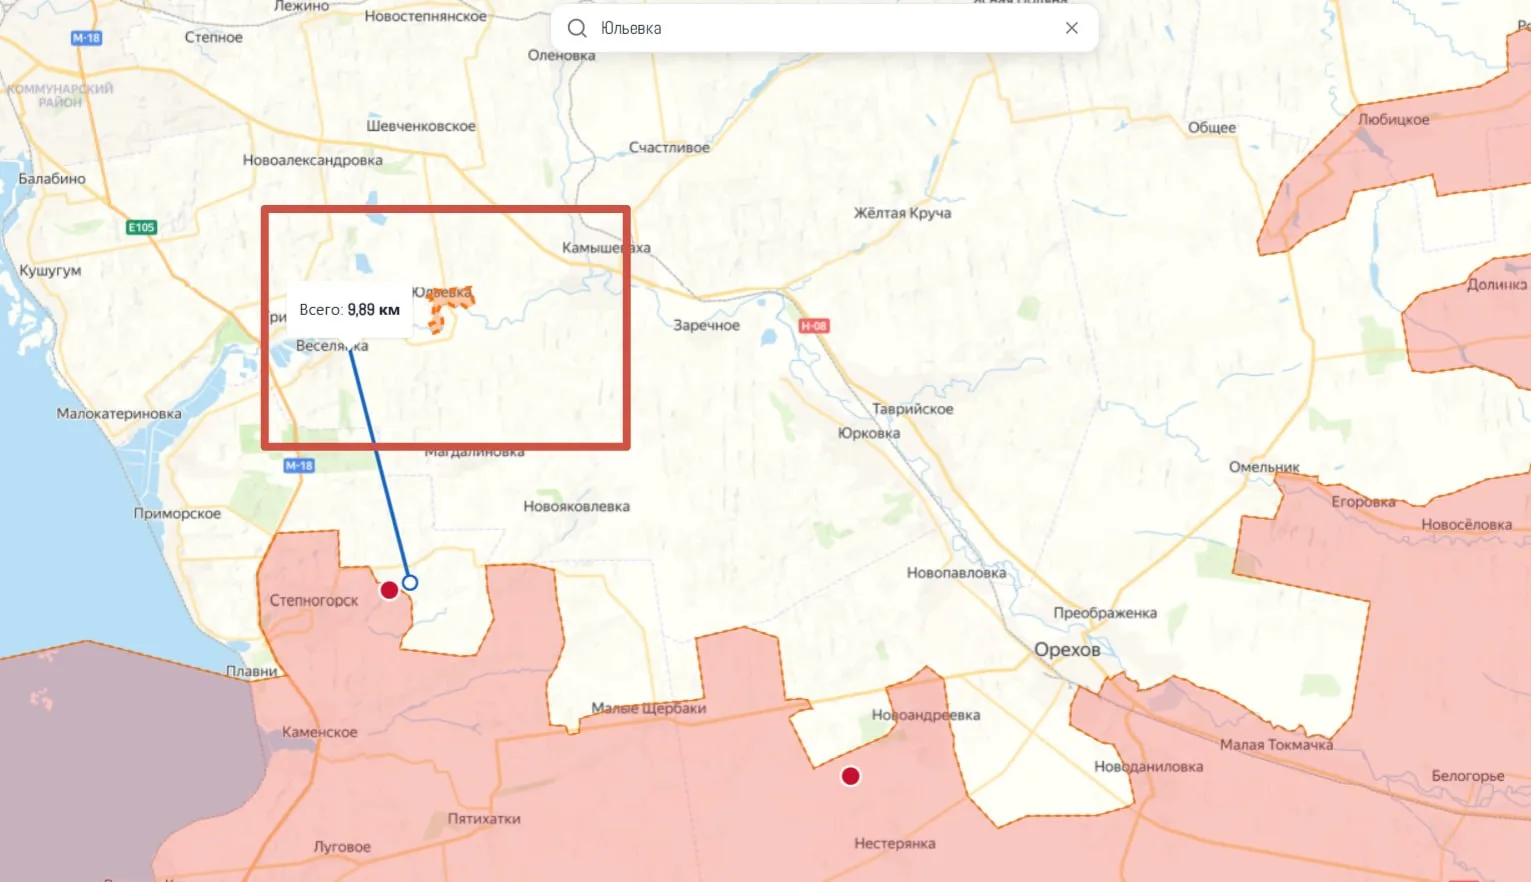Select the Новоандреевка label
The width and height of the screenshot is (1531, 882).
click(926, 715)
